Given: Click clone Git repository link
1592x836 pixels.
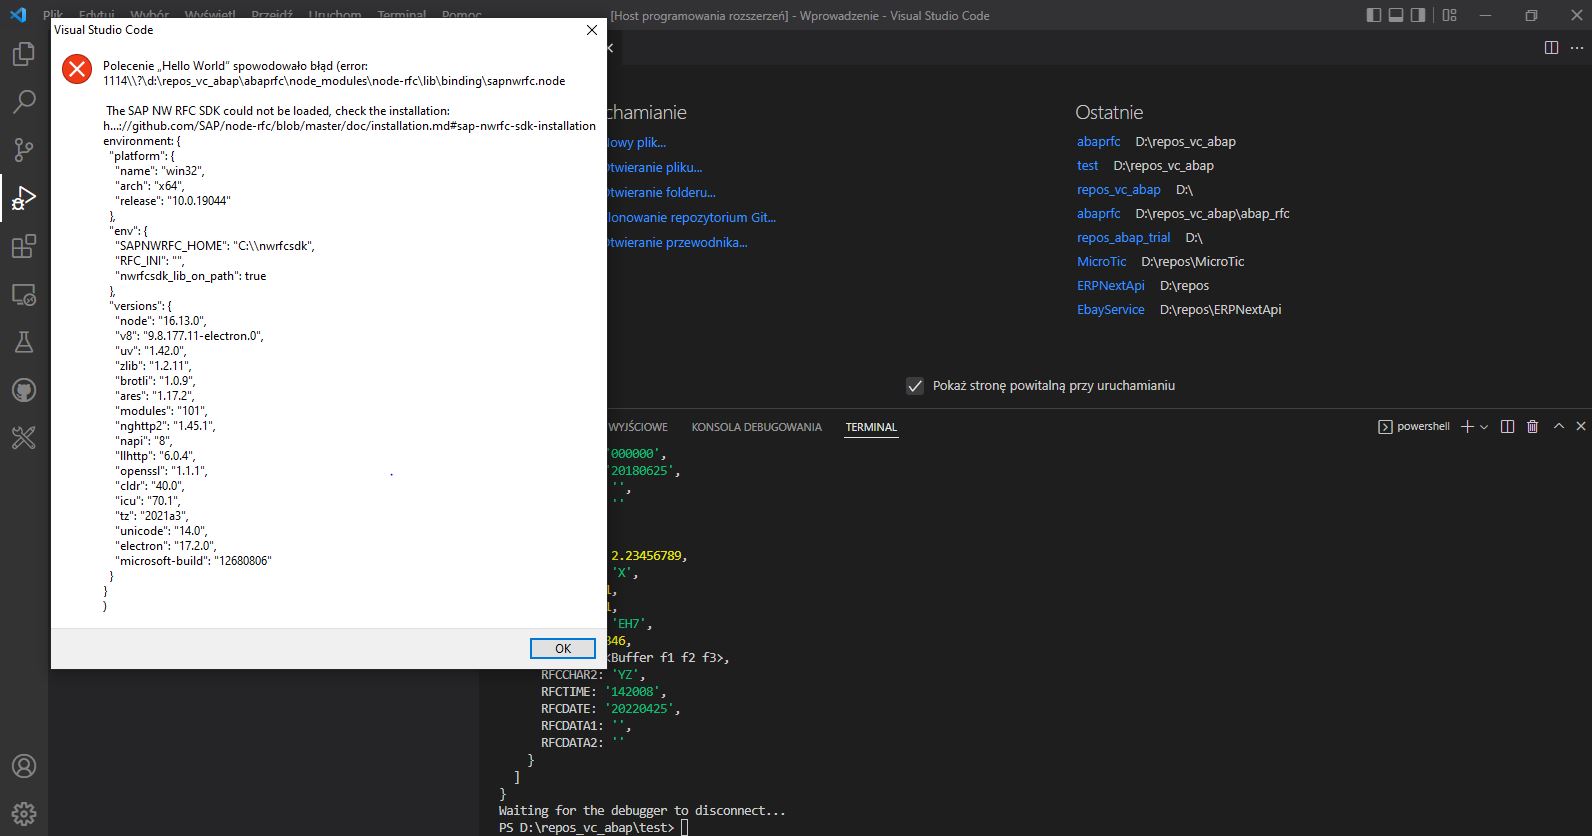Looking at the screenshot, I should coord(691,218).
